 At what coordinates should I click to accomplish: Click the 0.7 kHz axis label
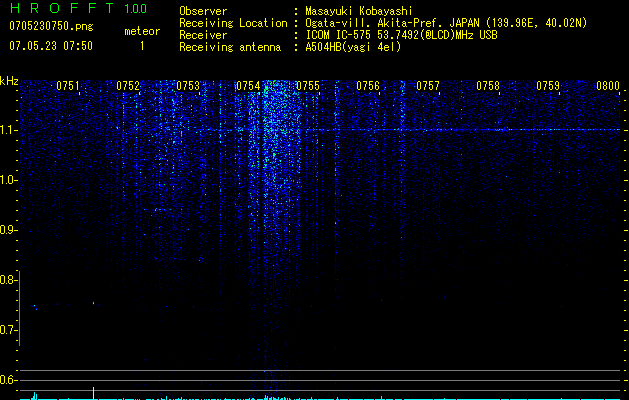tap(7, 330)
